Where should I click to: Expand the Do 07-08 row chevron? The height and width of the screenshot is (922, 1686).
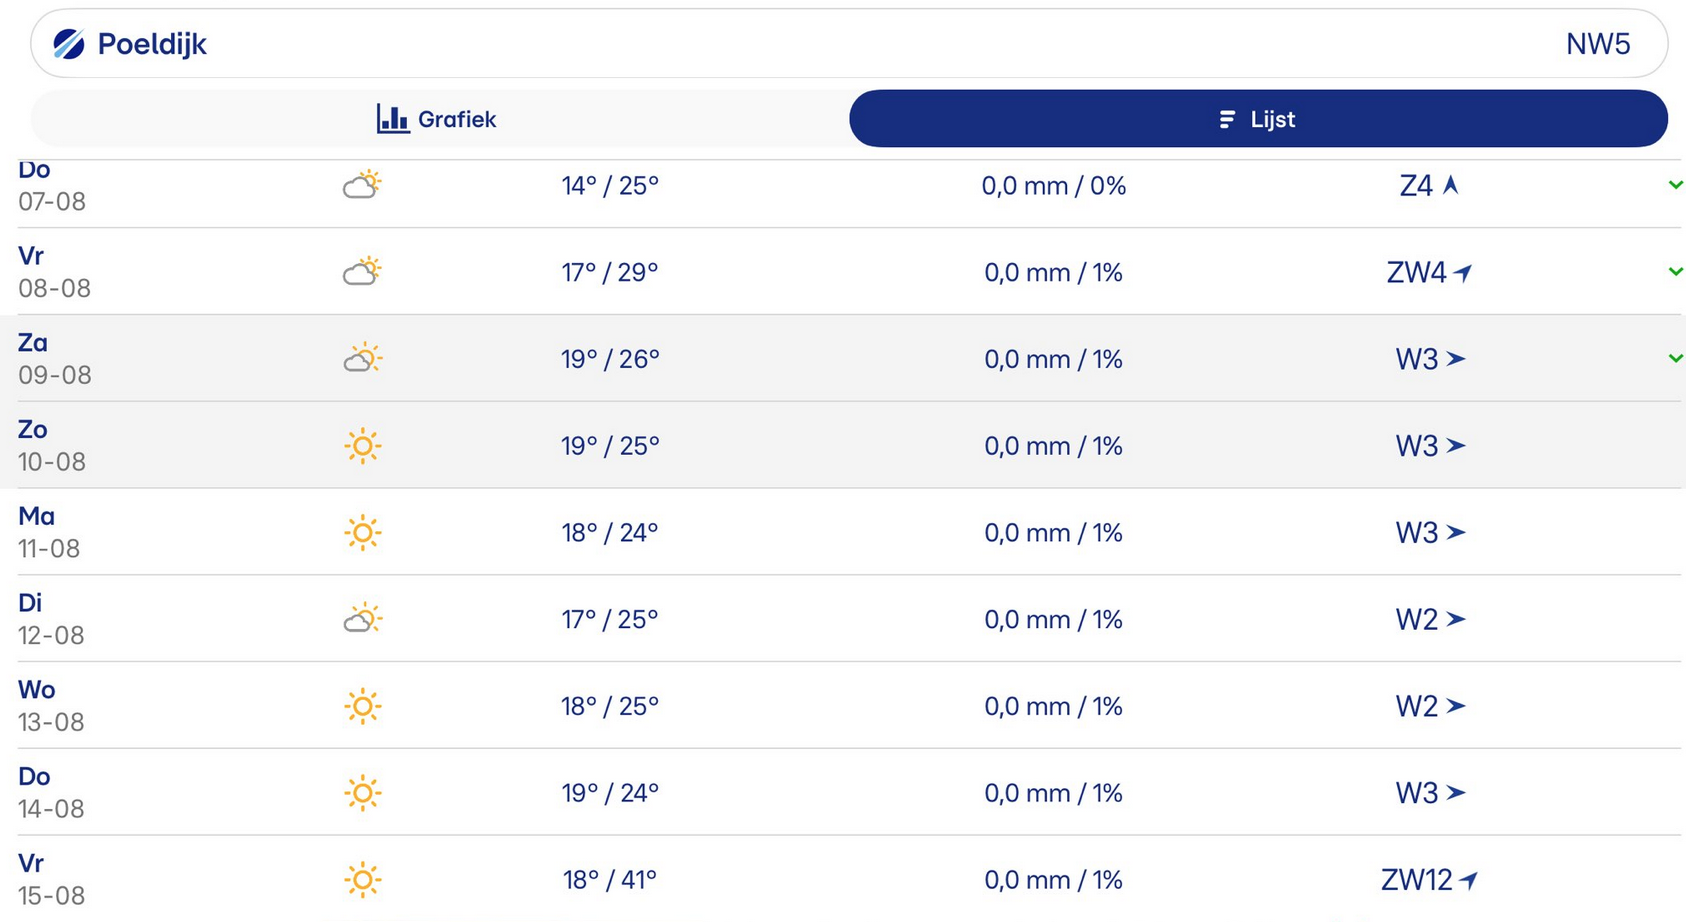click(x=1675, y=185)
